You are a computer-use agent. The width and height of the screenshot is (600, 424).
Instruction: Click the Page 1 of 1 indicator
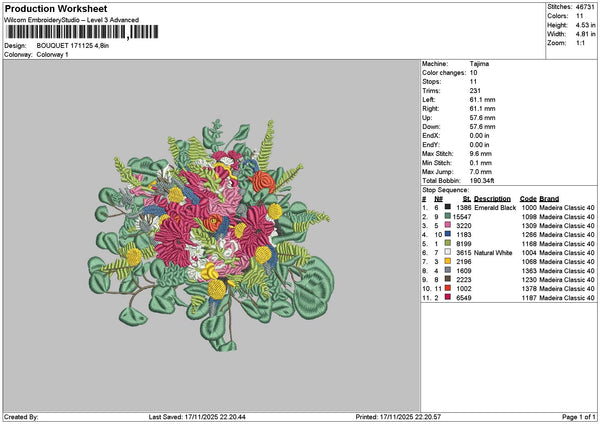point(579,417)
